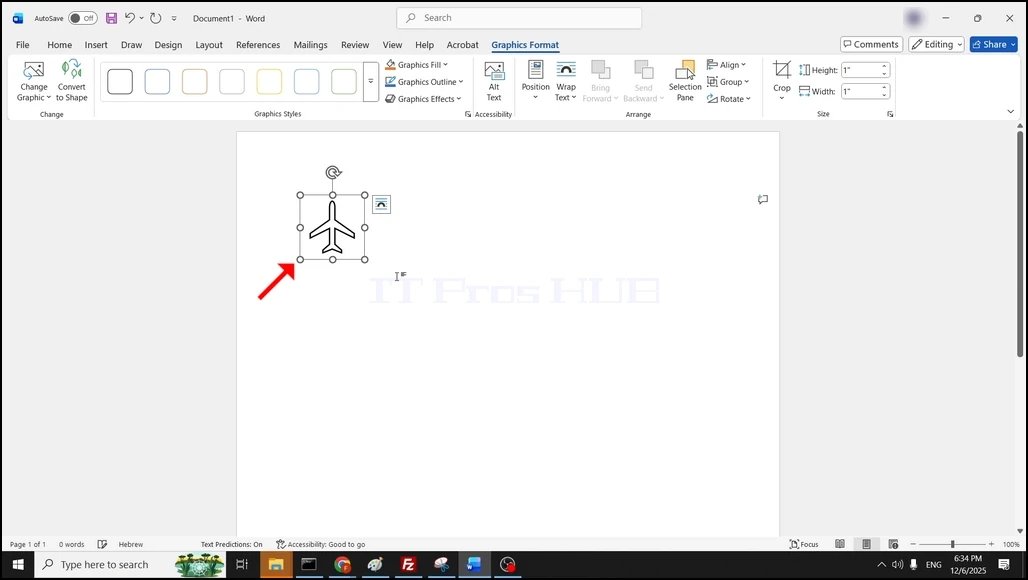
Task: Open the Position options
Action: [536, 81]
